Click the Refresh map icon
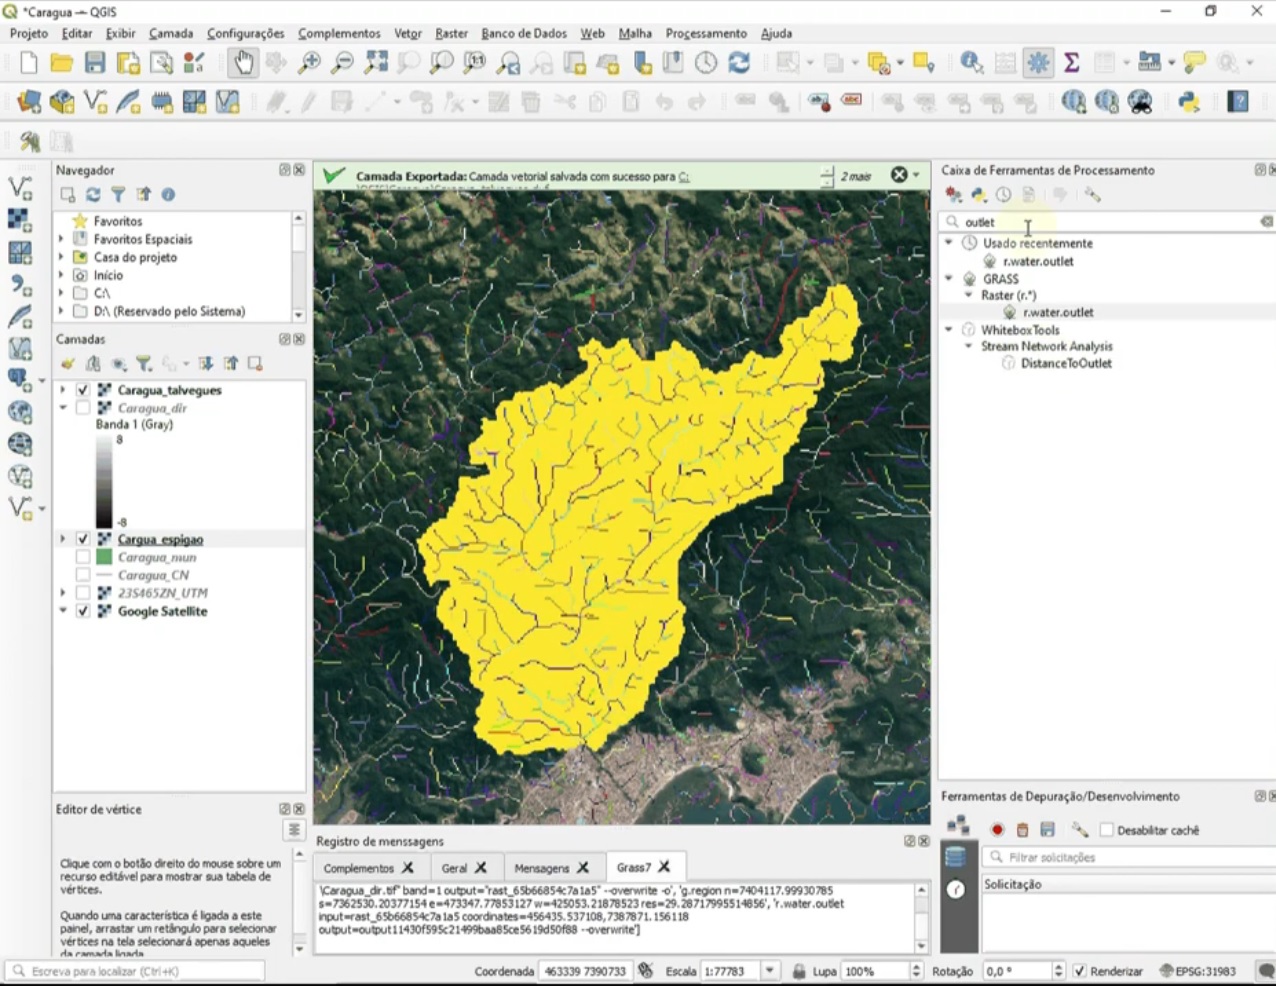Viewport: 1276px width, 987px height. (739, 63)
